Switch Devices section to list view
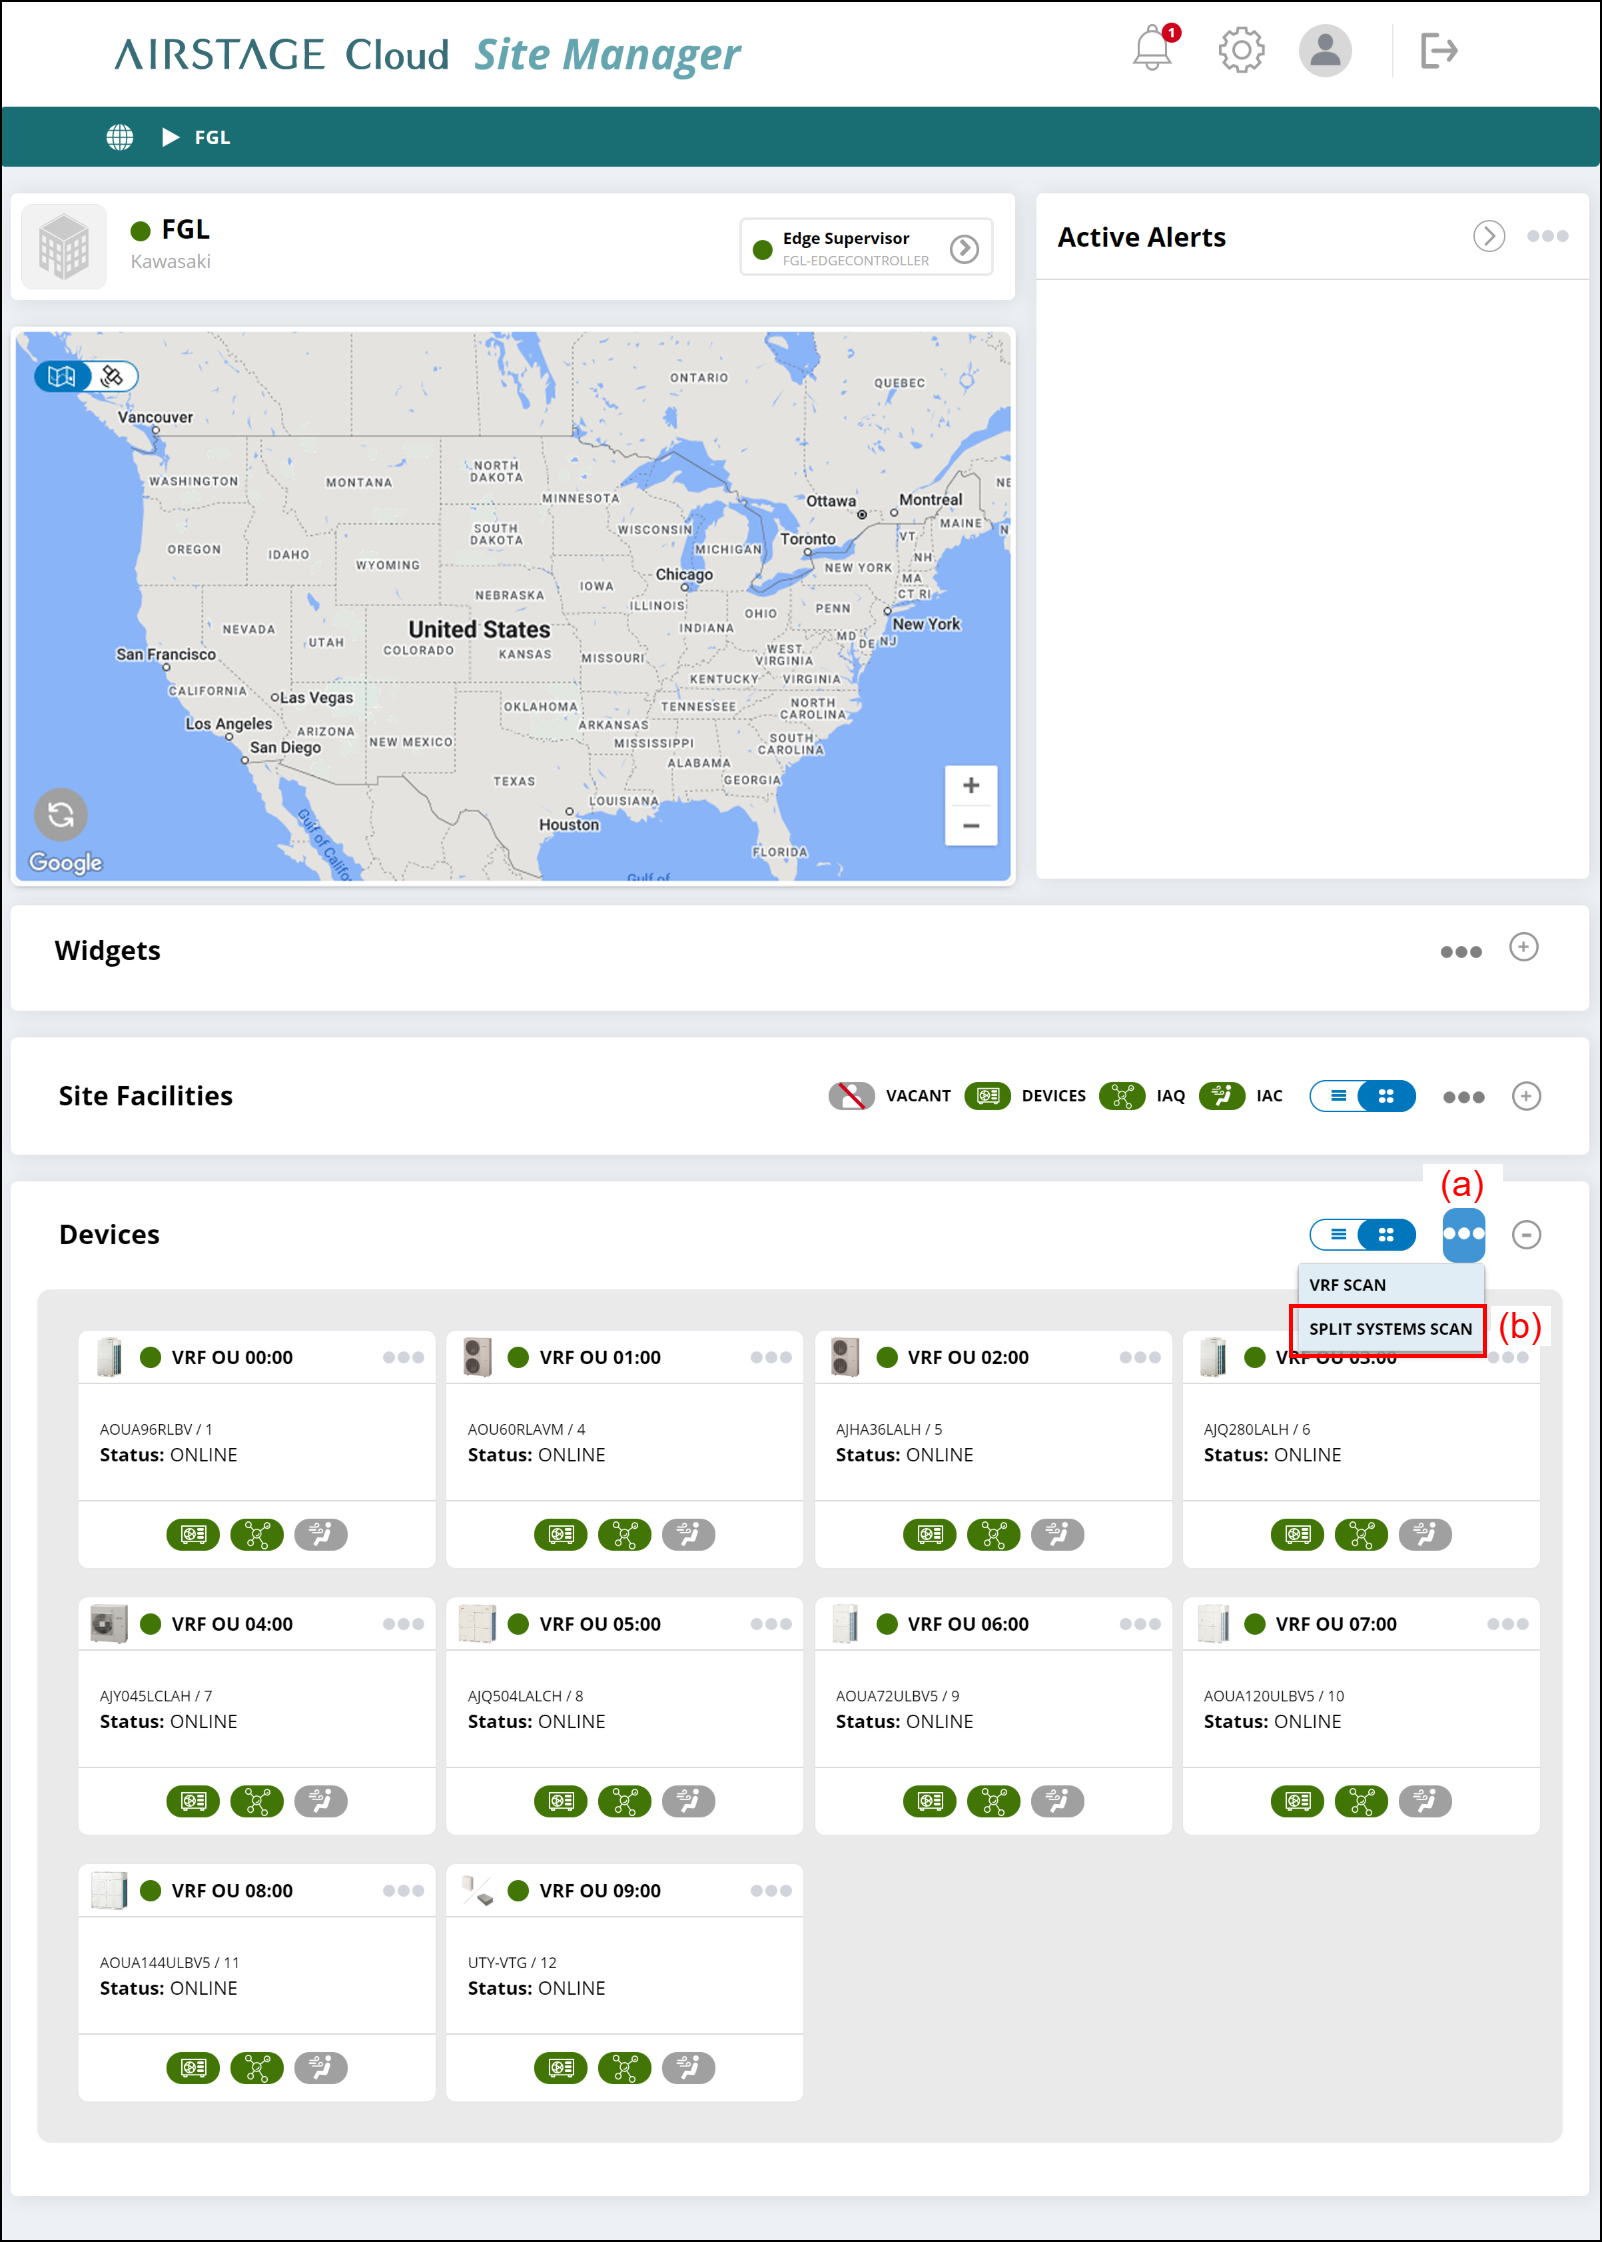This screenshot has width=1602, height=2242. (x=1337, y=1235)
